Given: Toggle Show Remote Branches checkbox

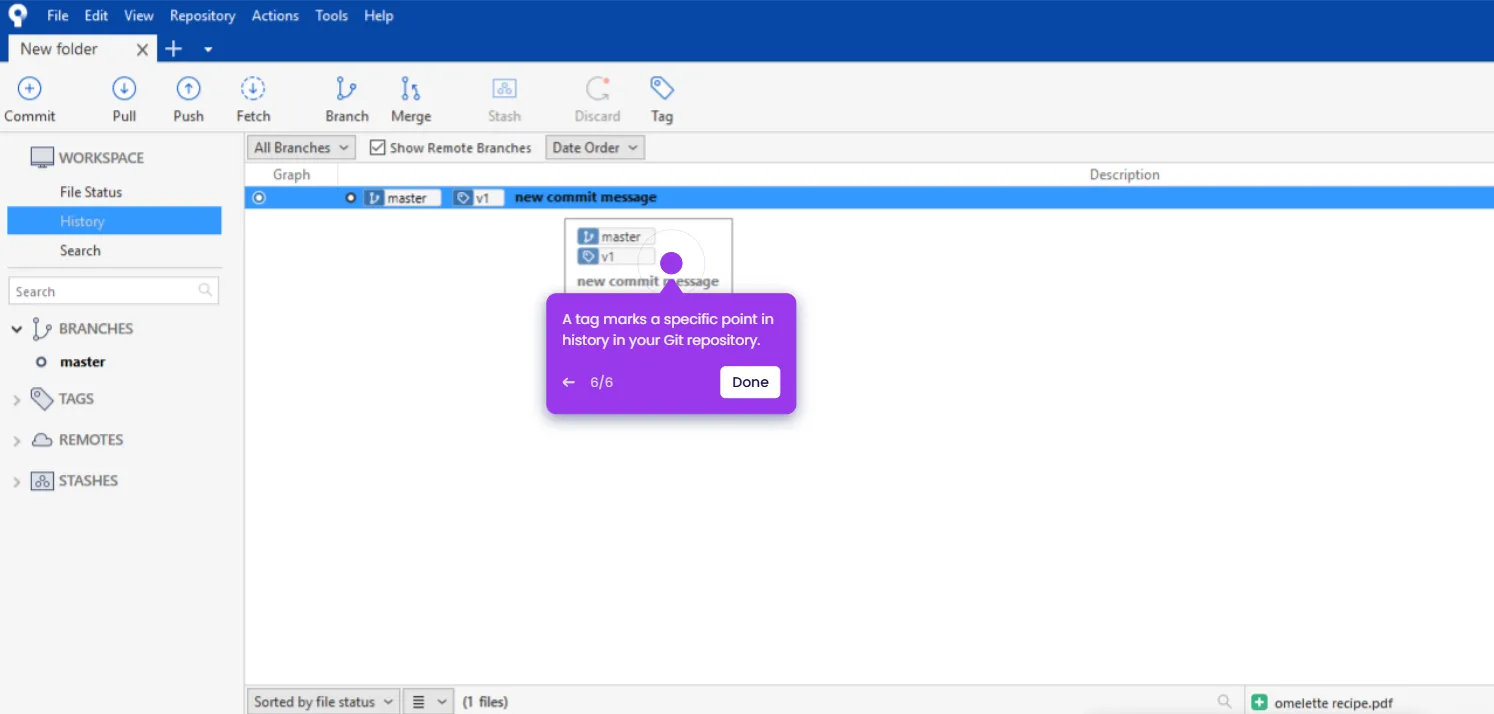Looking at the screenshot, I should click(x=377, y=147).
